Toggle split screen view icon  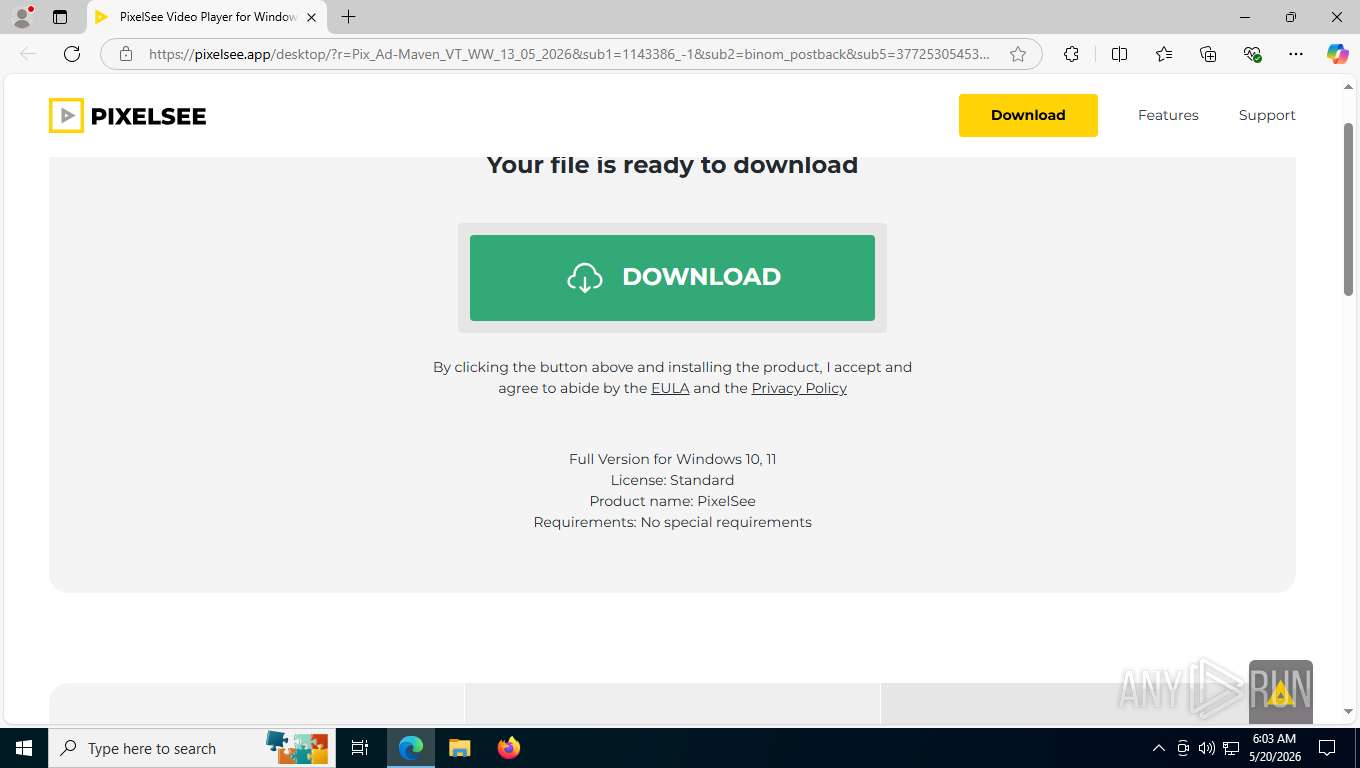1119,54
